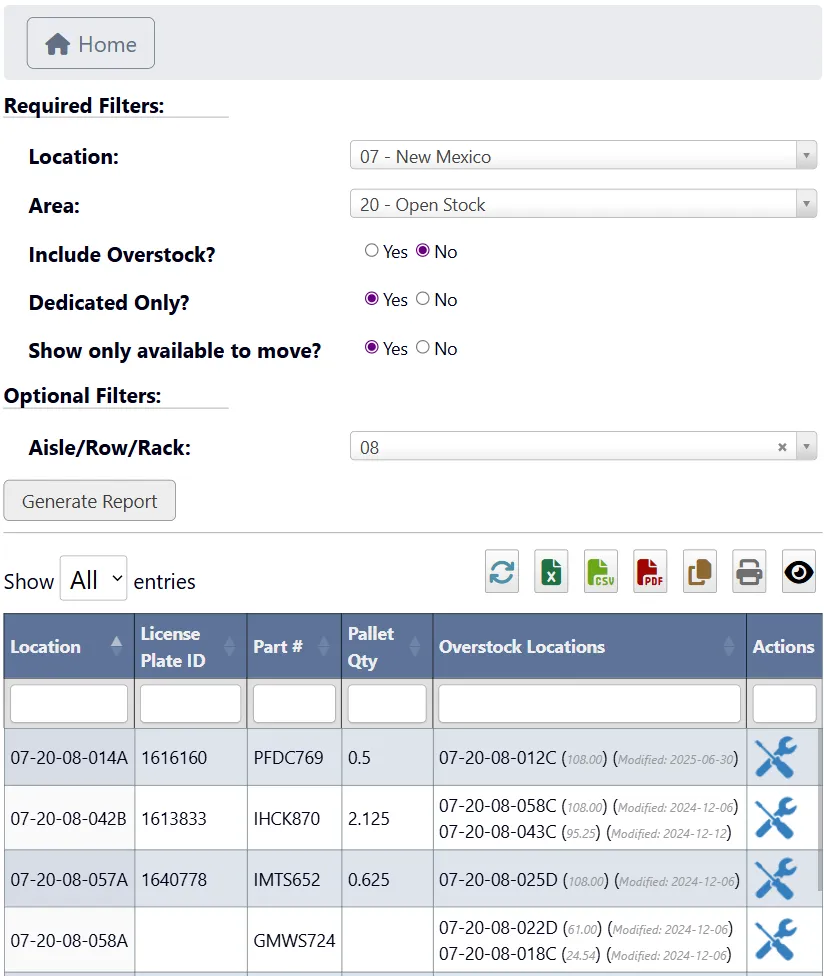
Task: Click the Pallet Qty filter field
Action: pyautogui.click(x=387, y=704)
